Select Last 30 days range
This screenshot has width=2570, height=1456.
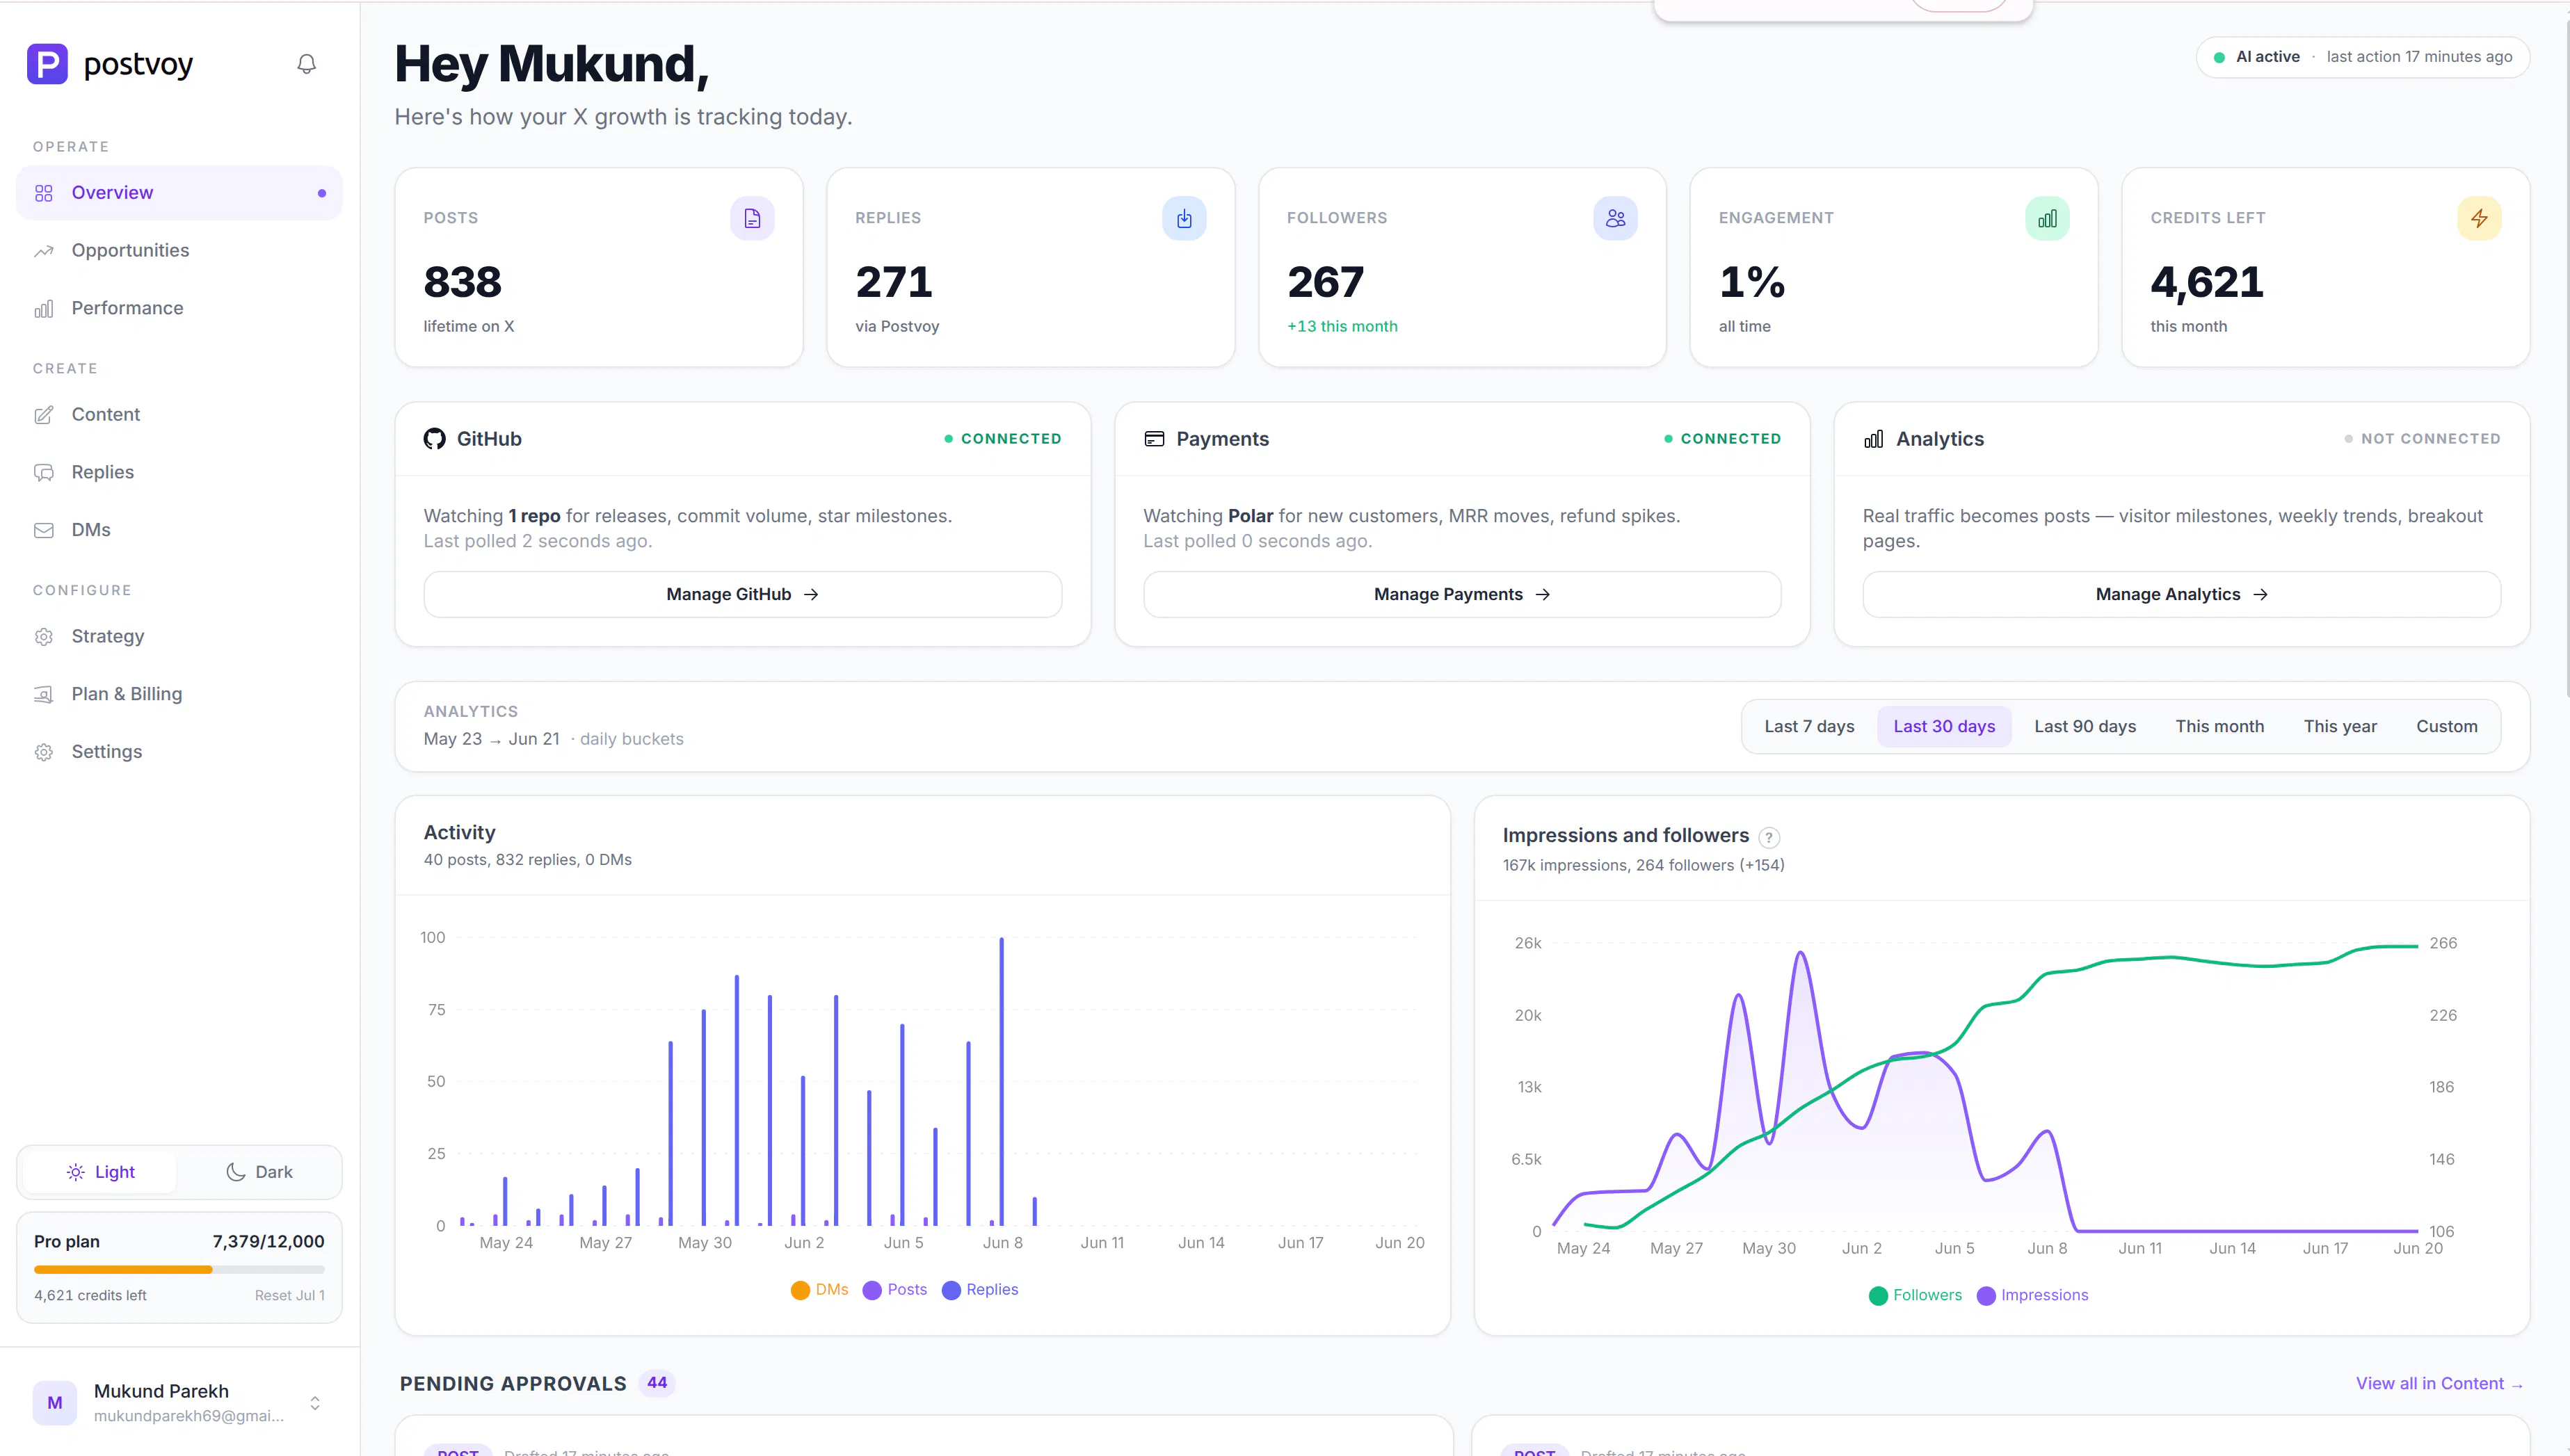(1944, 727)
